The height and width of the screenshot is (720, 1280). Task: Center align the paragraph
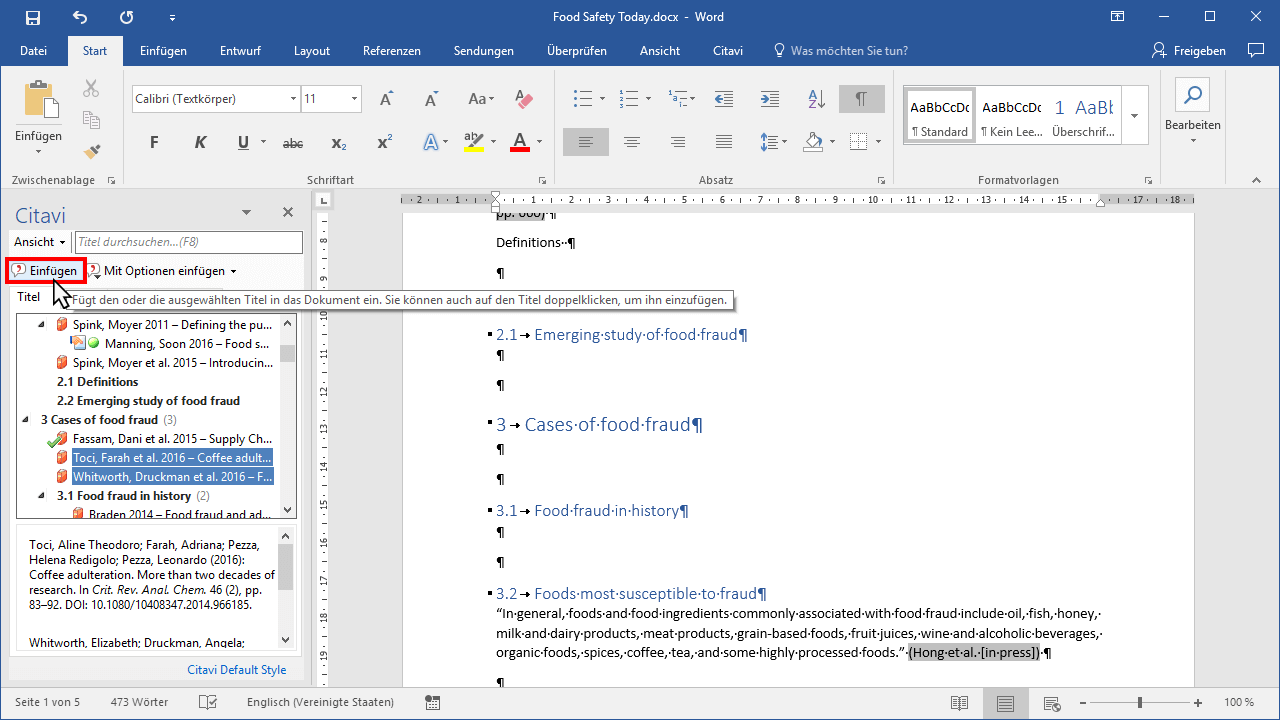[632, 143]
